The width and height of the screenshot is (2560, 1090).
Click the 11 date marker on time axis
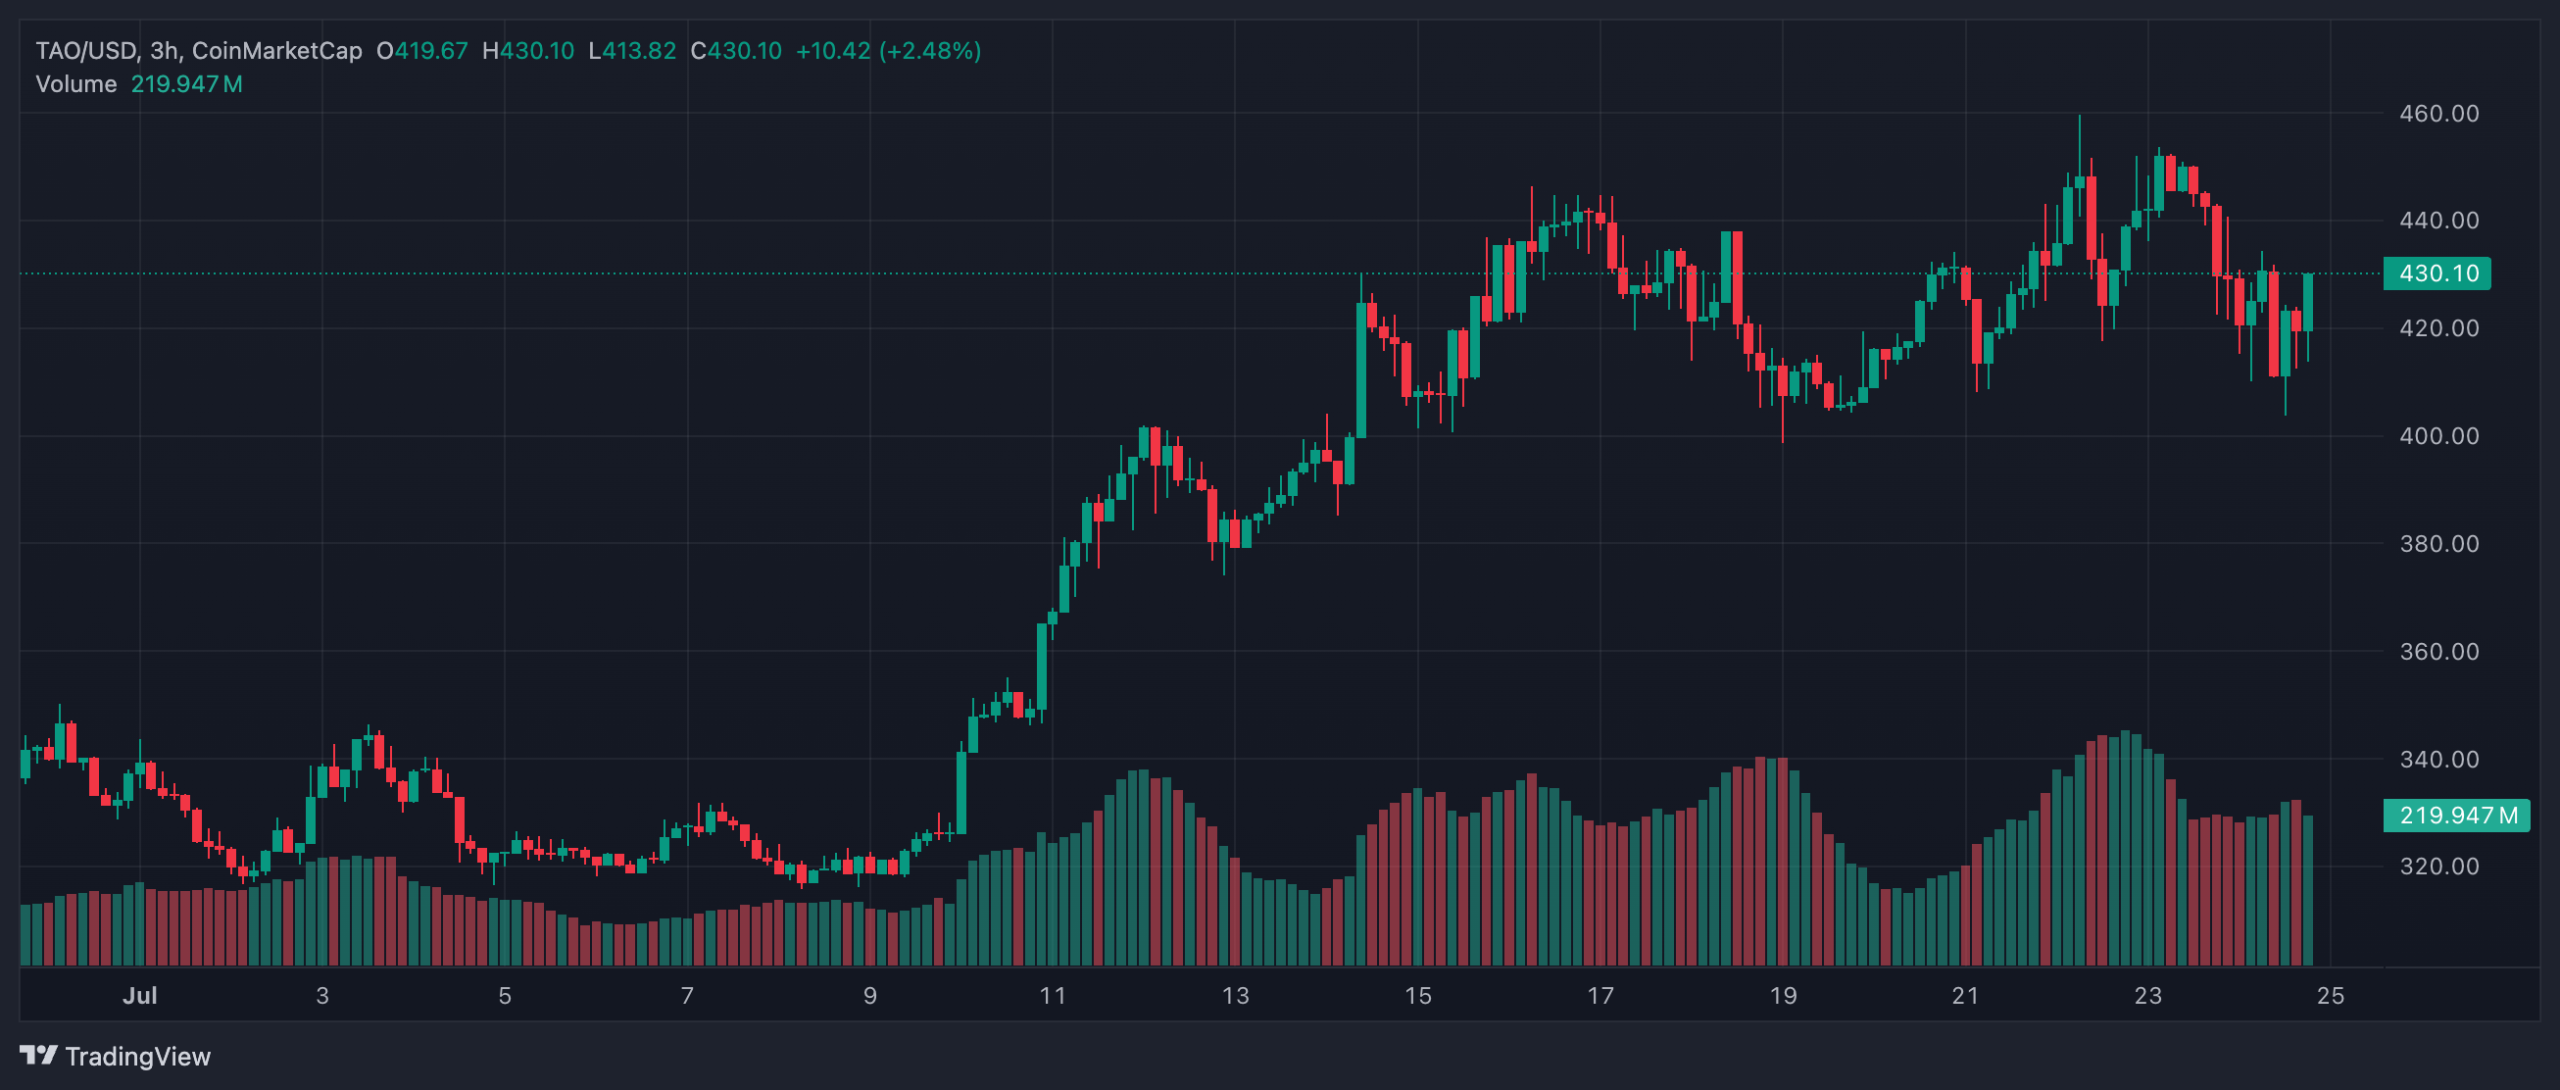1052,996
